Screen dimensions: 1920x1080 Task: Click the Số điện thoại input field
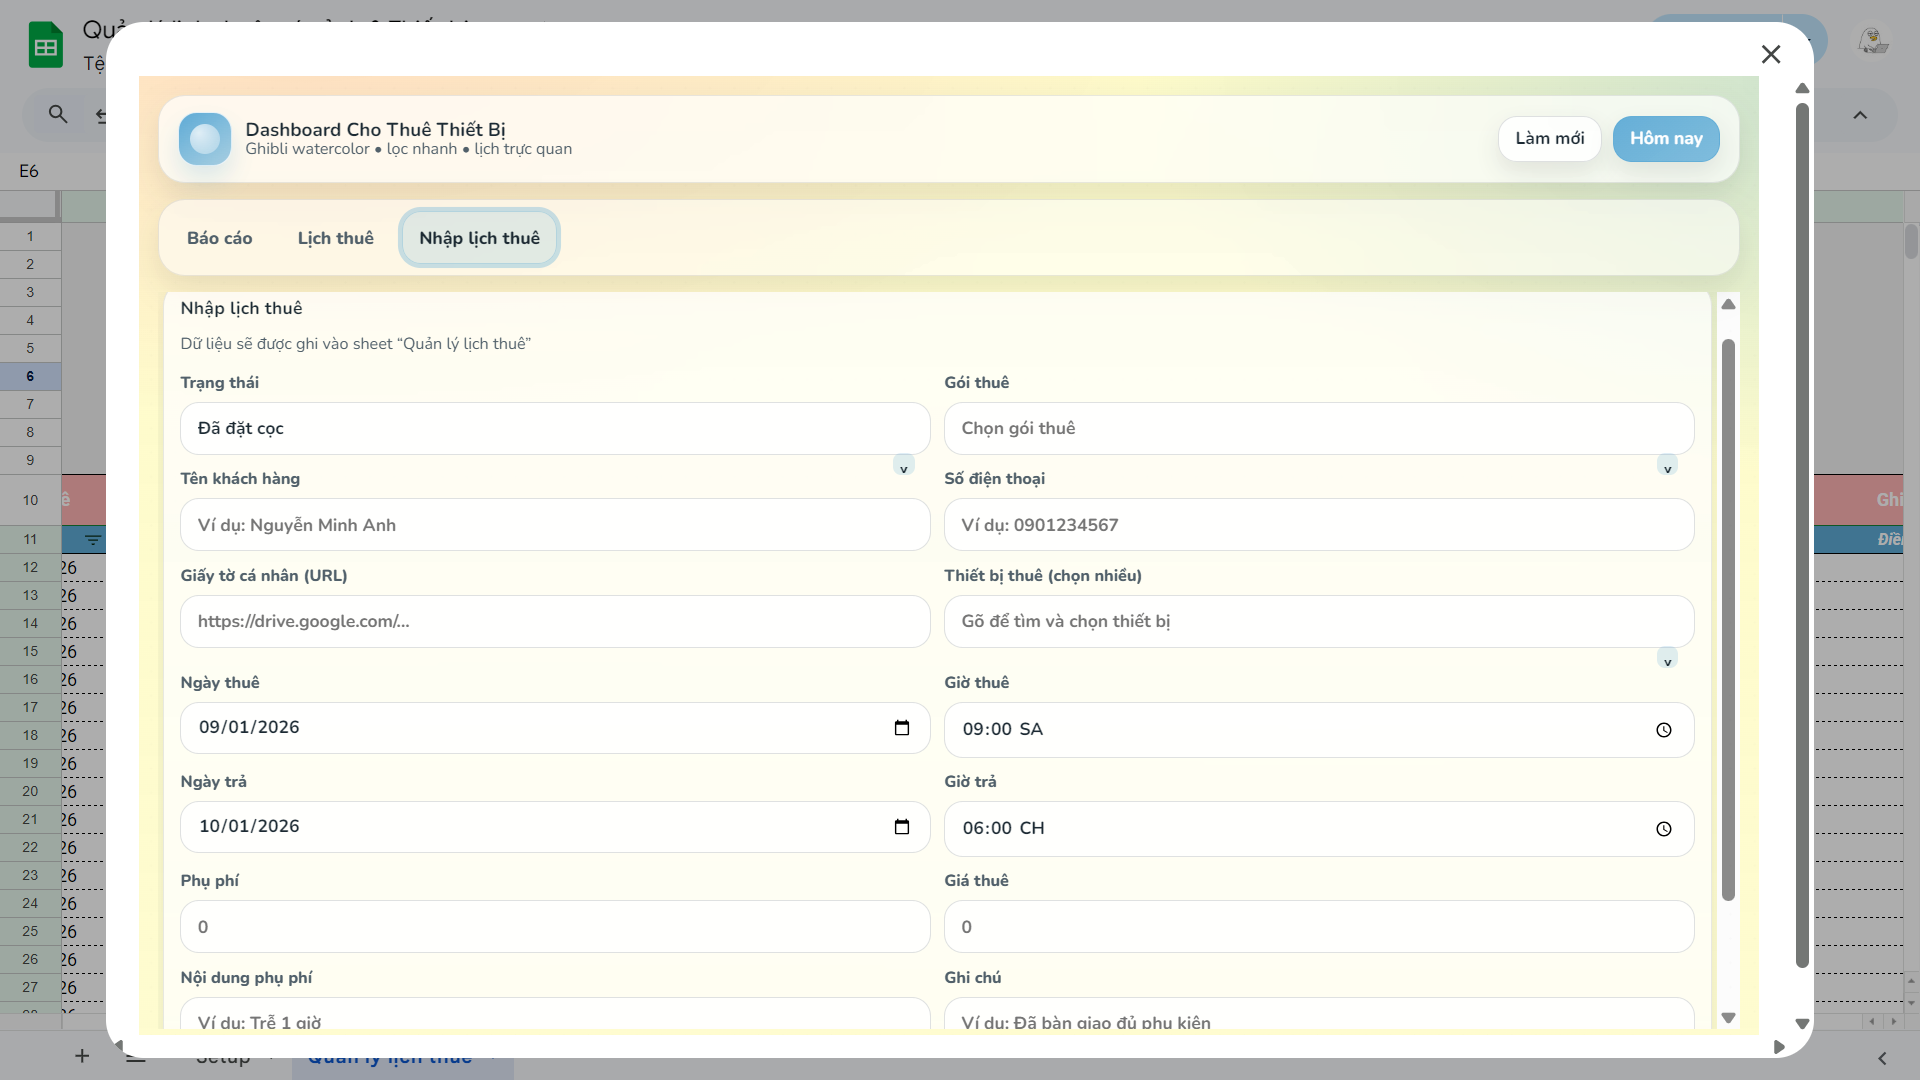[x=1318, y=525]
